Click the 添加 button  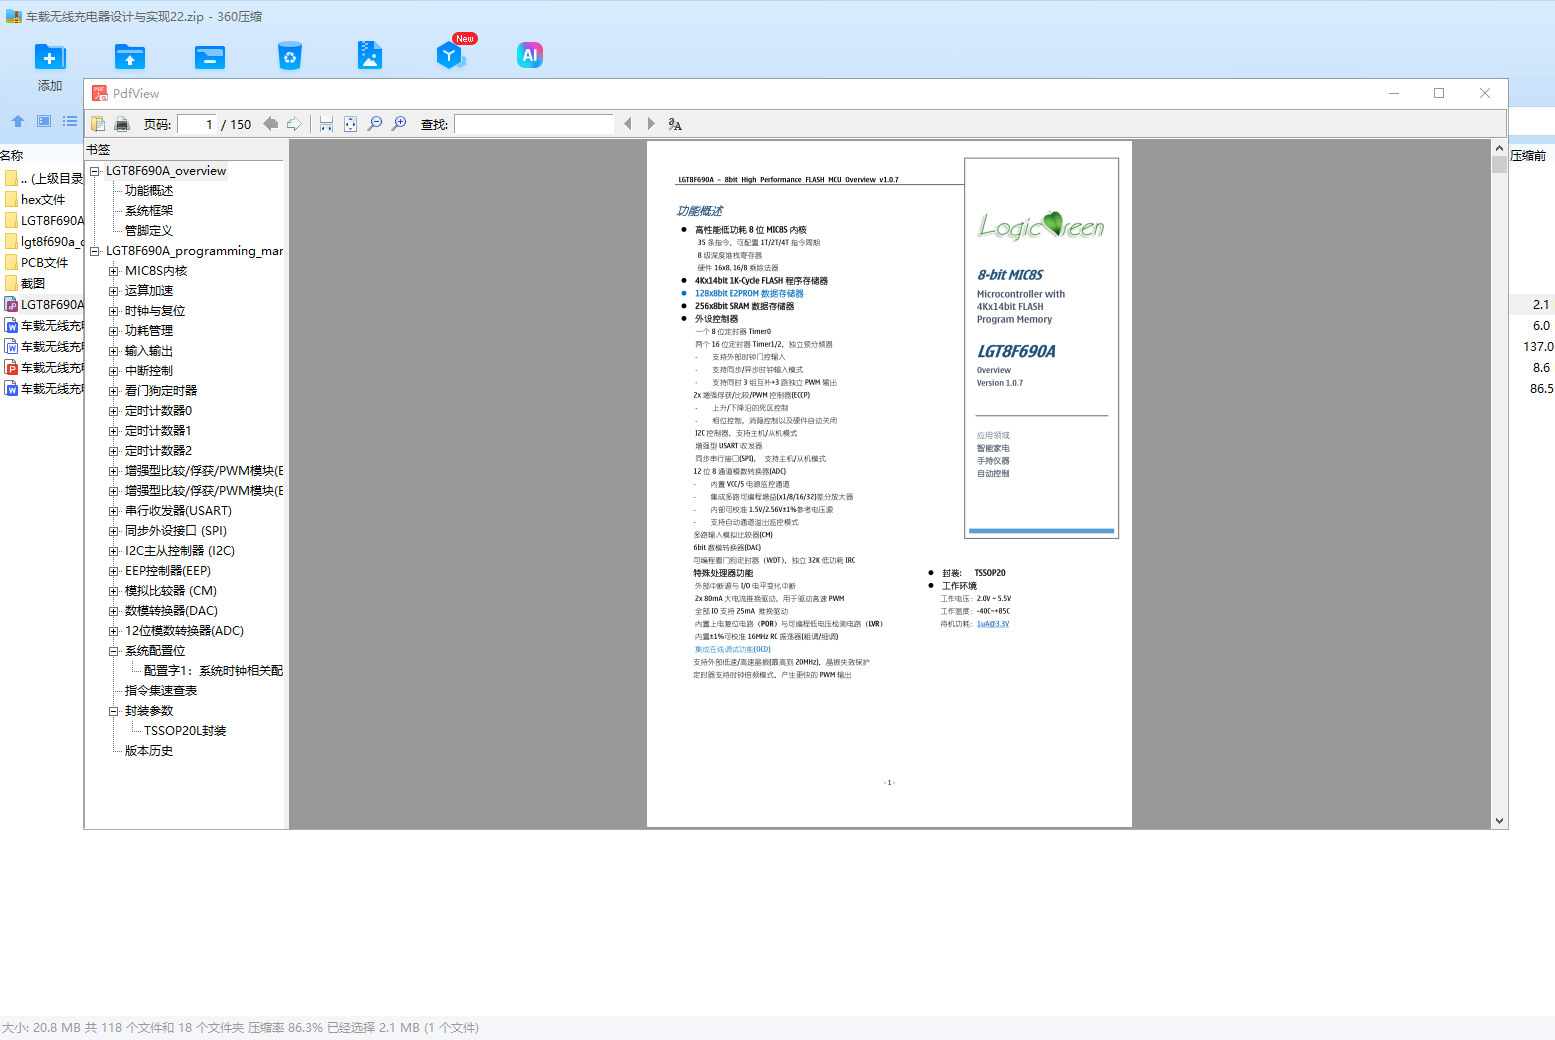pyautogui.click(x=50, y=66)
